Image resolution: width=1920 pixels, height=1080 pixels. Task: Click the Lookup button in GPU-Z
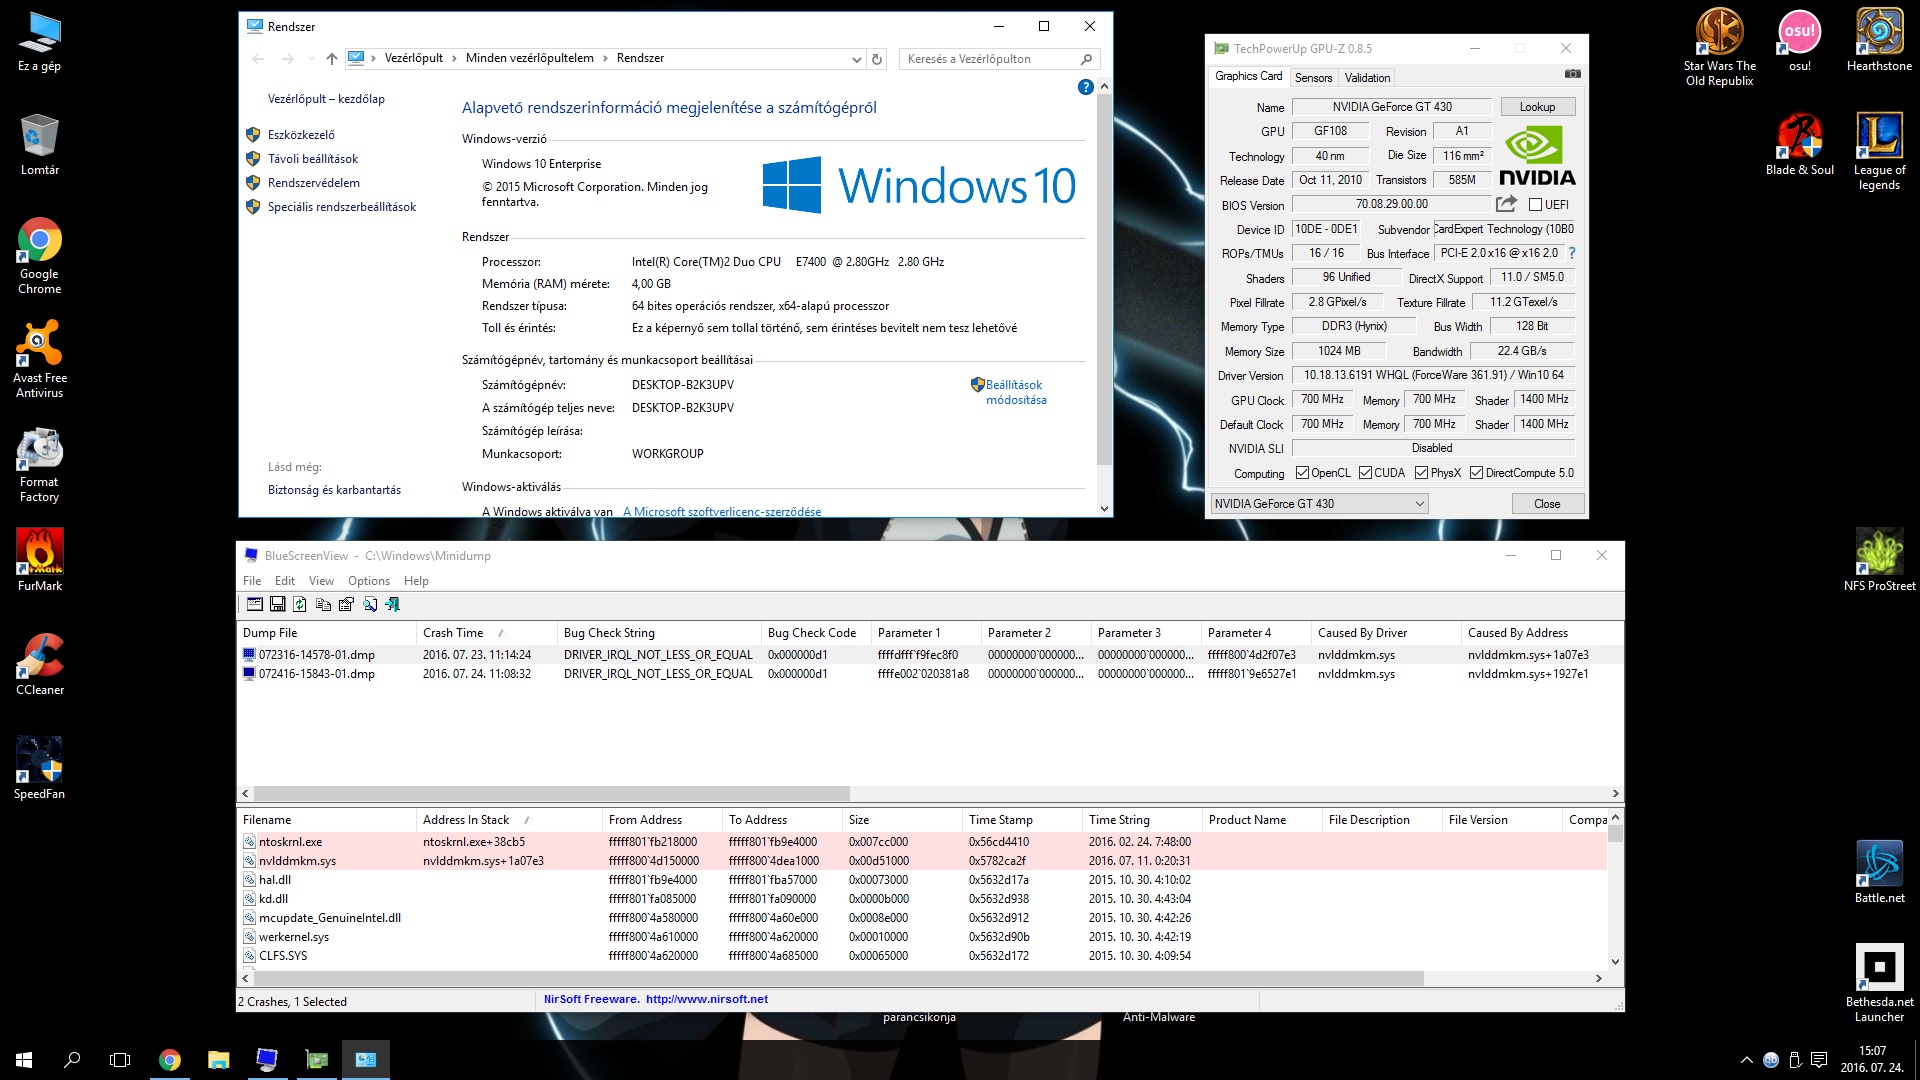coord(1537,107)
